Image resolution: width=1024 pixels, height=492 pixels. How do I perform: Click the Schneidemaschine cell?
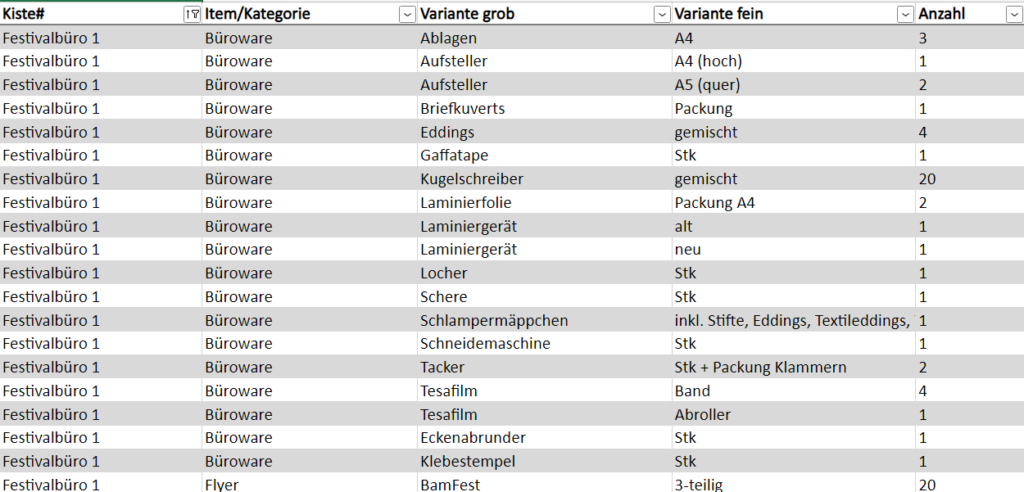(x=544, y=344)
